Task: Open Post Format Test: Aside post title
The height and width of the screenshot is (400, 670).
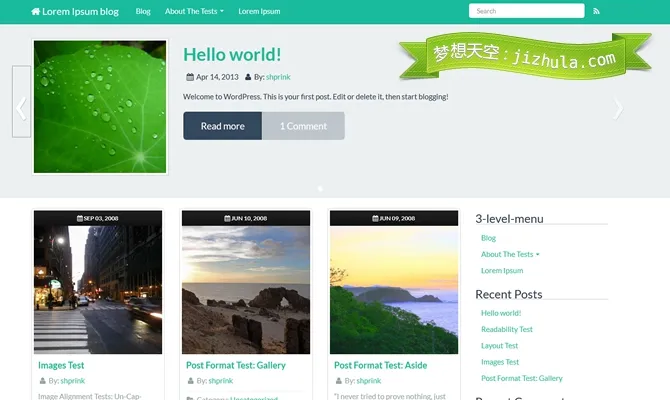Action: click(x=381, y=365)
